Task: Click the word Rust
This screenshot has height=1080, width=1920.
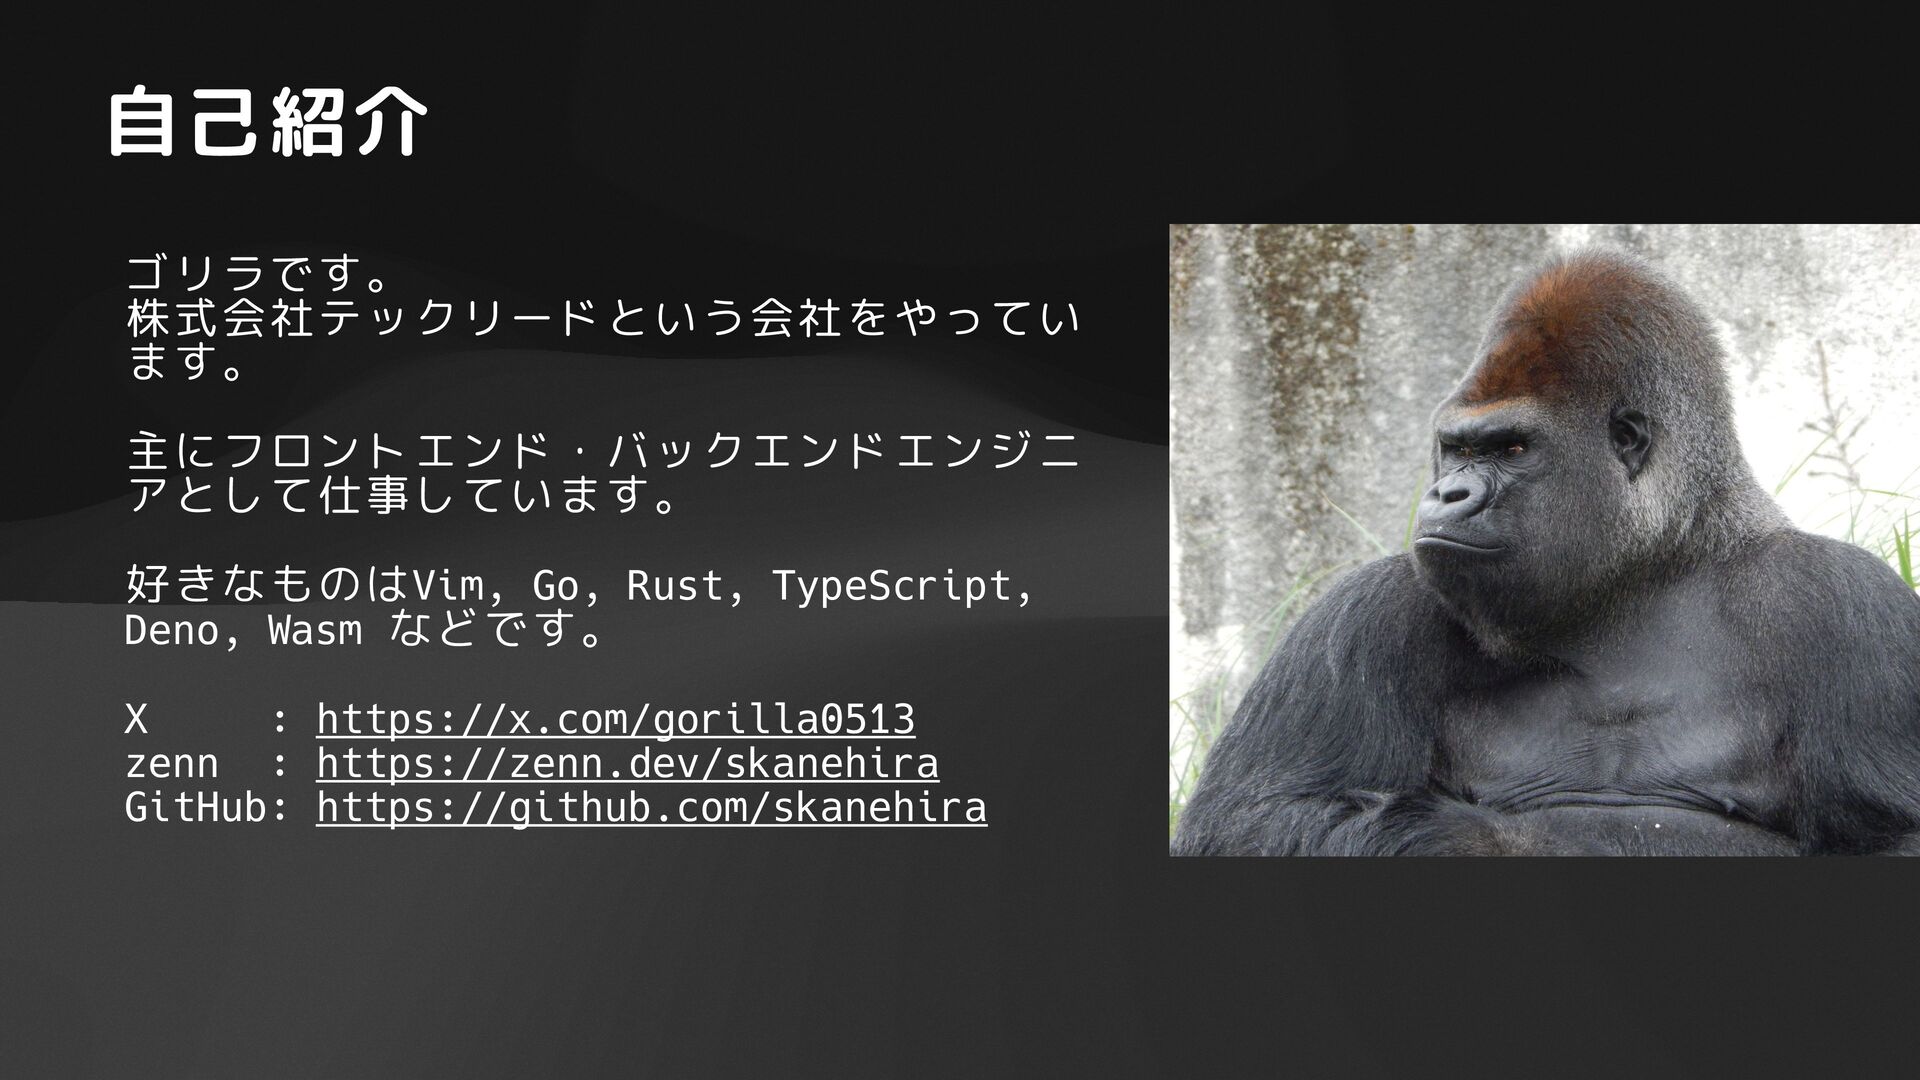Action: pos(672,586)
